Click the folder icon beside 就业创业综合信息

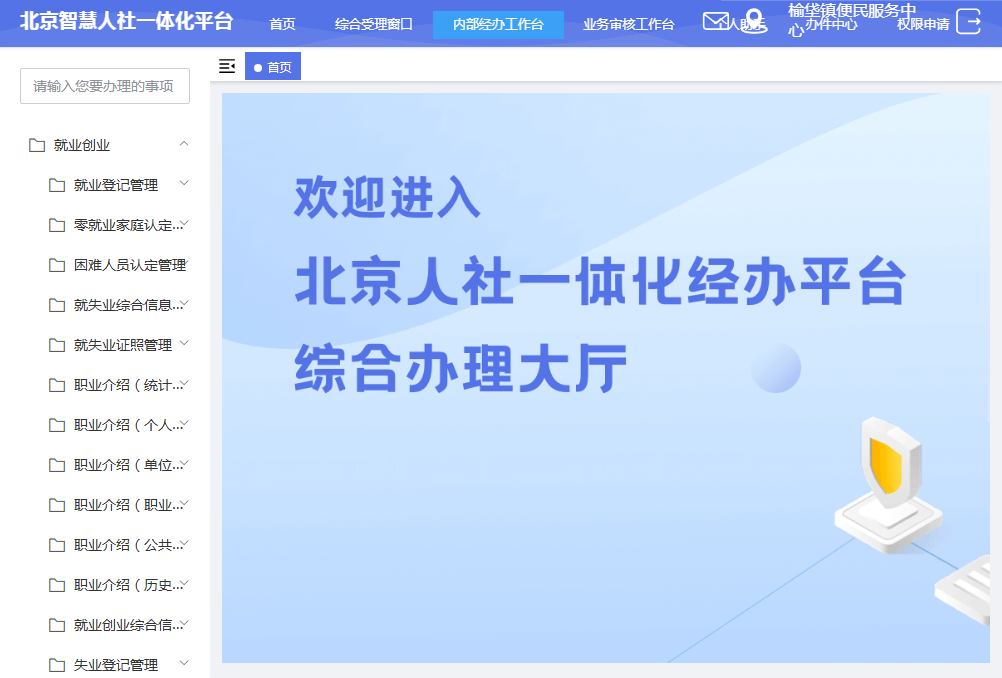(x=58, y=624)
